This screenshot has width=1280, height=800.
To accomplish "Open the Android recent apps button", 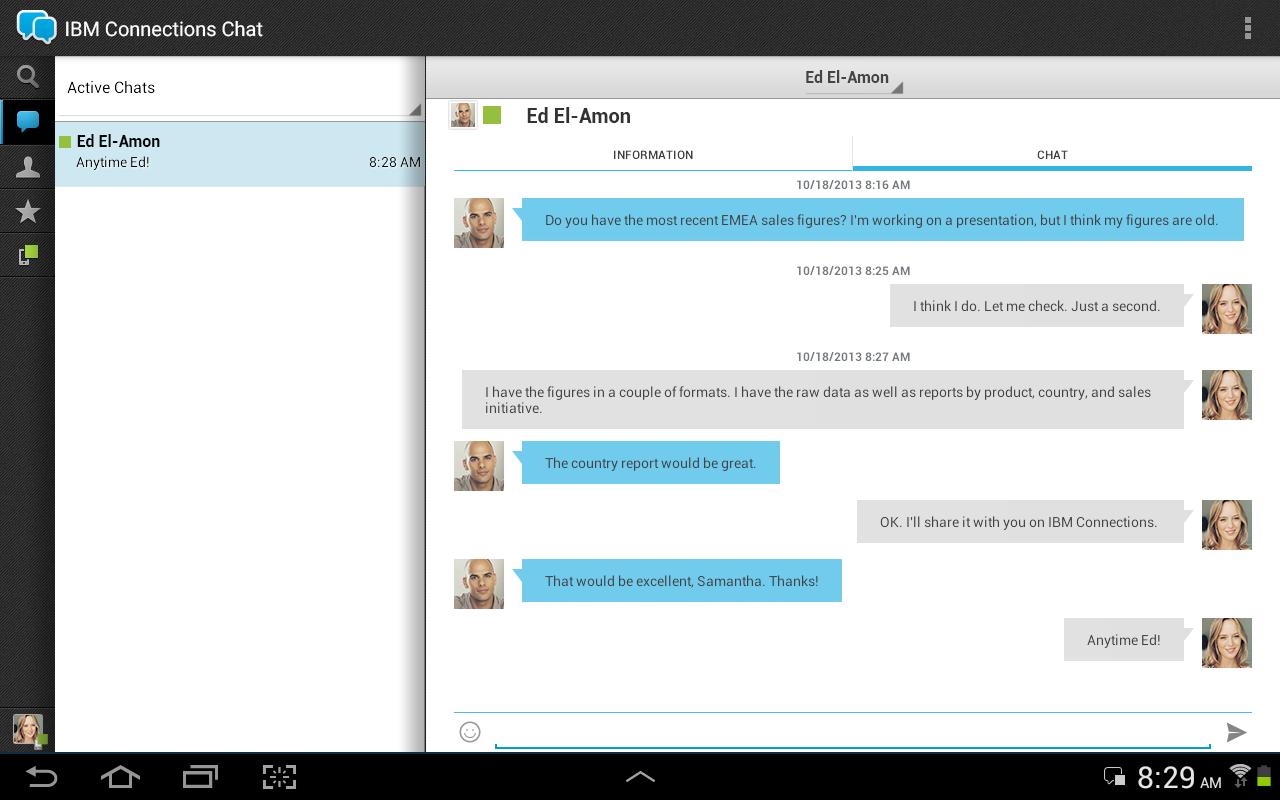I will tap(200, 777).
